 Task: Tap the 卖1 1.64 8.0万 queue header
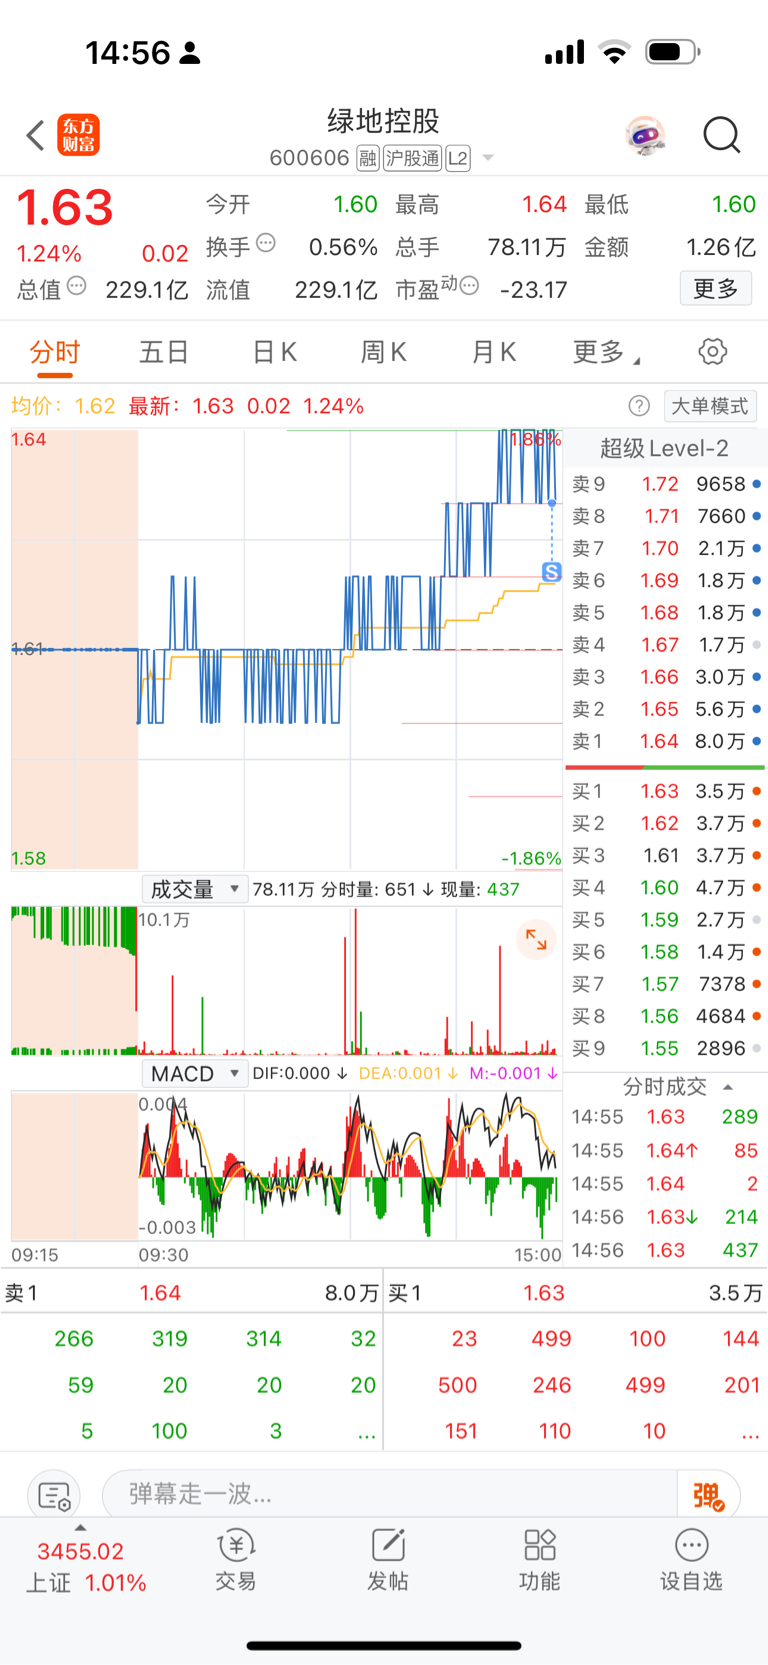tap(191, 1293)
